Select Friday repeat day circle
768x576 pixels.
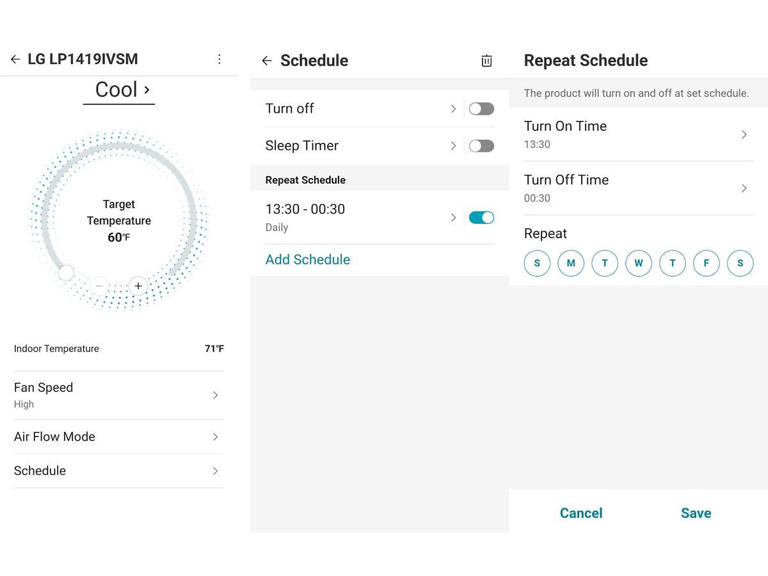pyautogui.click(x=706, y=263)
